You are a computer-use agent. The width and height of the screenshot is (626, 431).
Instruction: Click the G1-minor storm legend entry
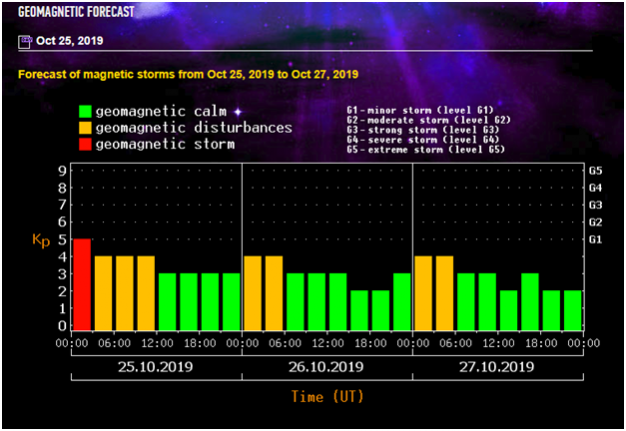pyautogui.click(x=419, y=106)
